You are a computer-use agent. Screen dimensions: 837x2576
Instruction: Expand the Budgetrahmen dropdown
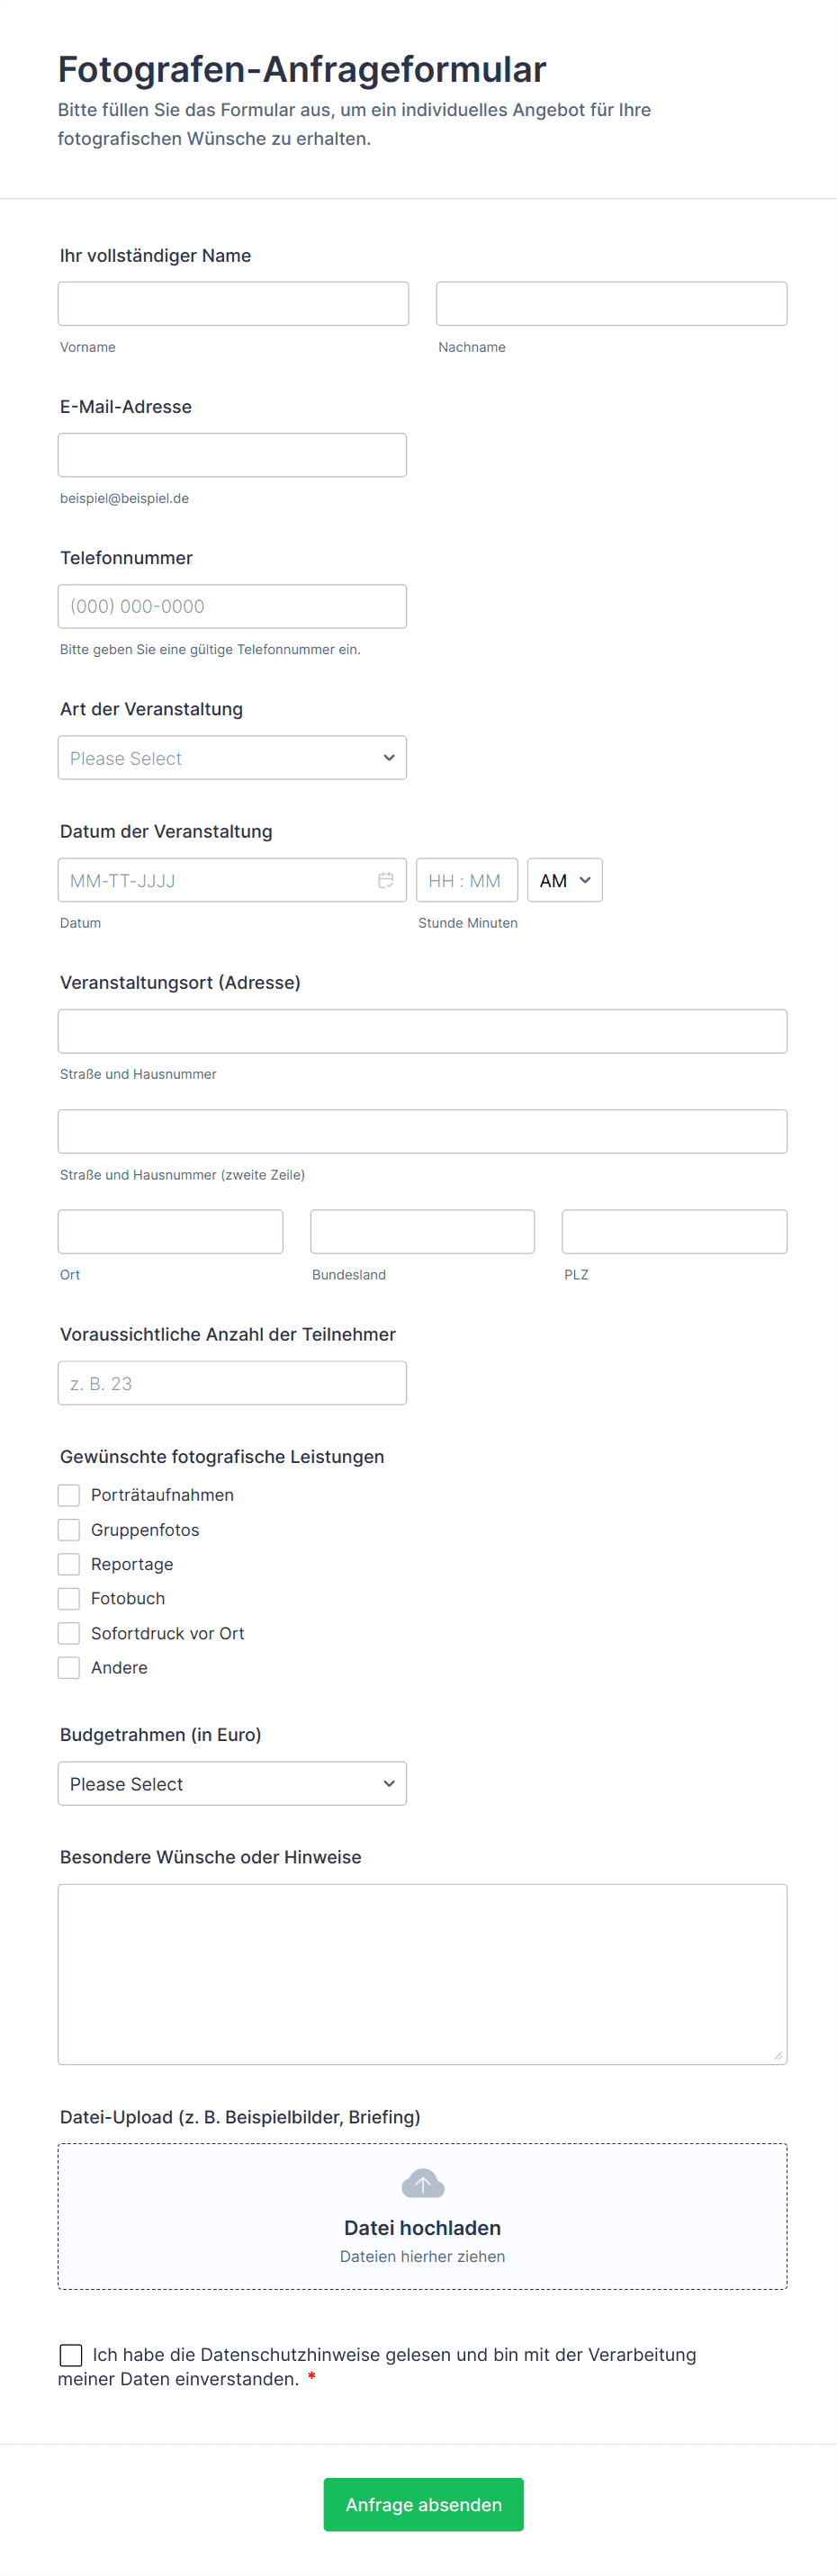click(232, 1784)
